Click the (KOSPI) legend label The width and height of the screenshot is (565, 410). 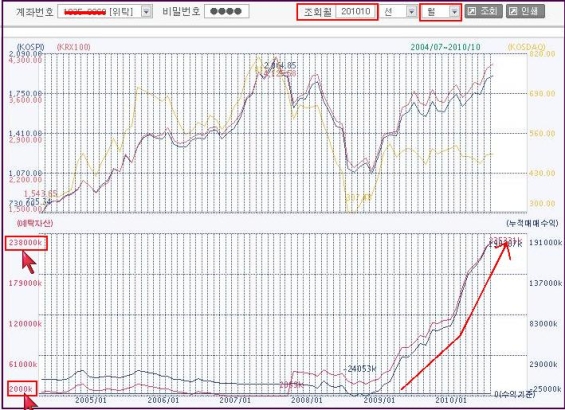[30, 47]
